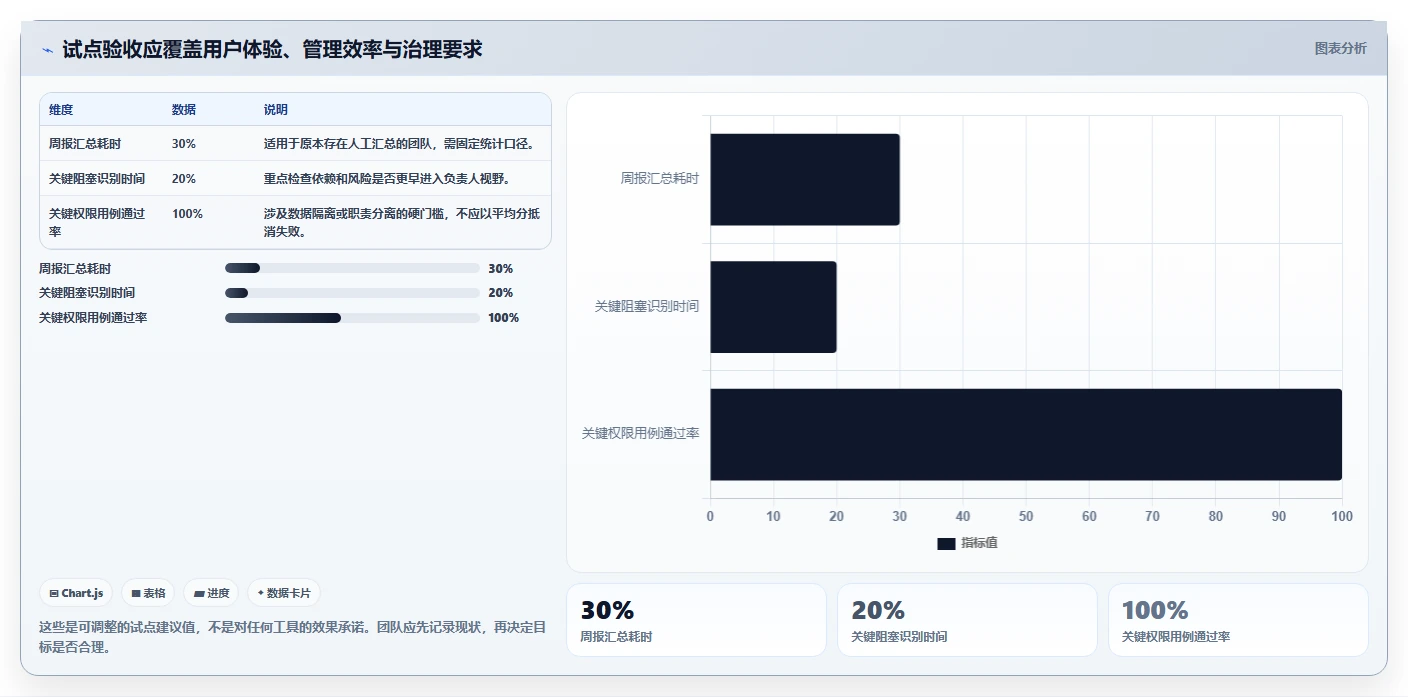Toggle the 指标值 legend item in chart

[x=967, y=543]
